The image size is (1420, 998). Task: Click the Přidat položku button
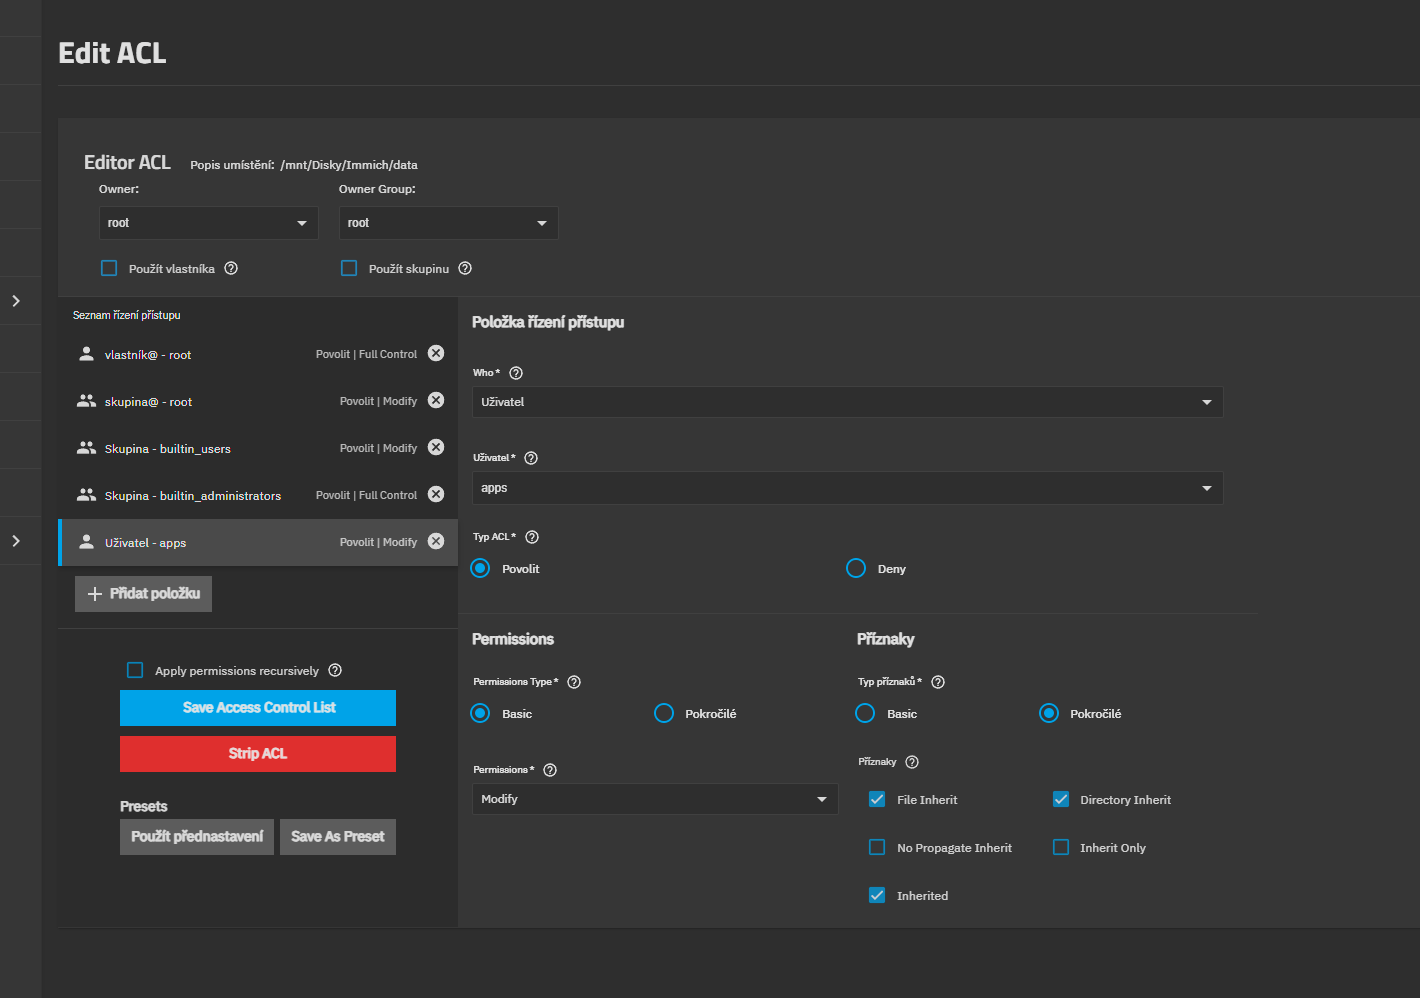click(143, 594)
